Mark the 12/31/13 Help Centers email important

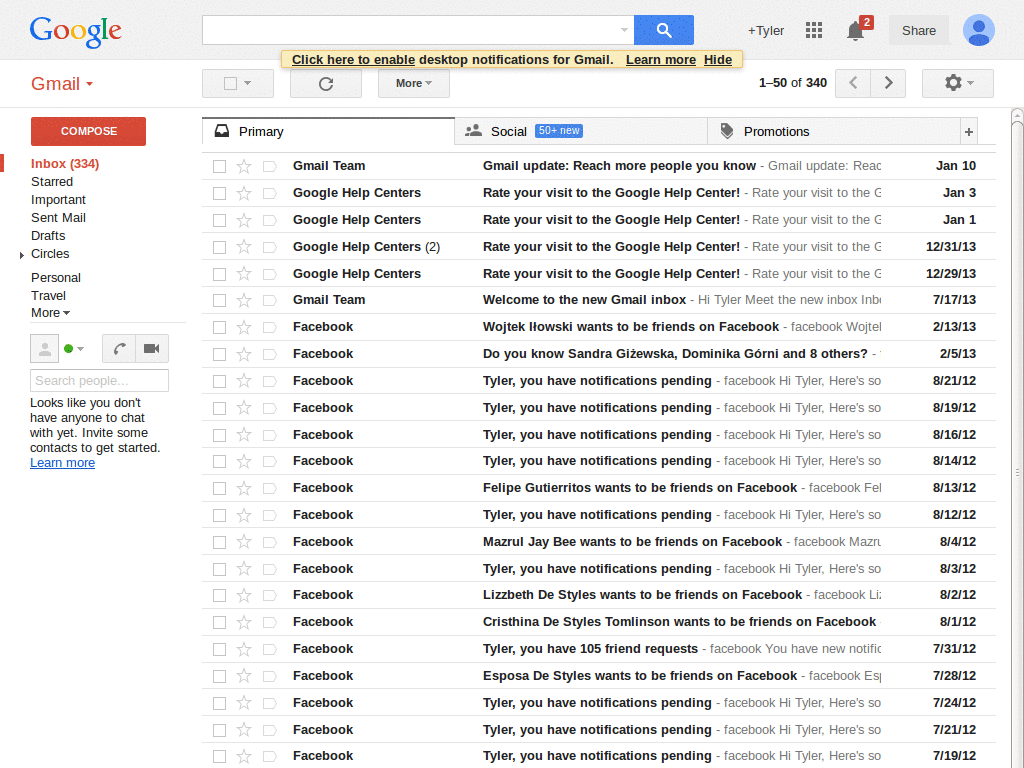click(270, 248)
